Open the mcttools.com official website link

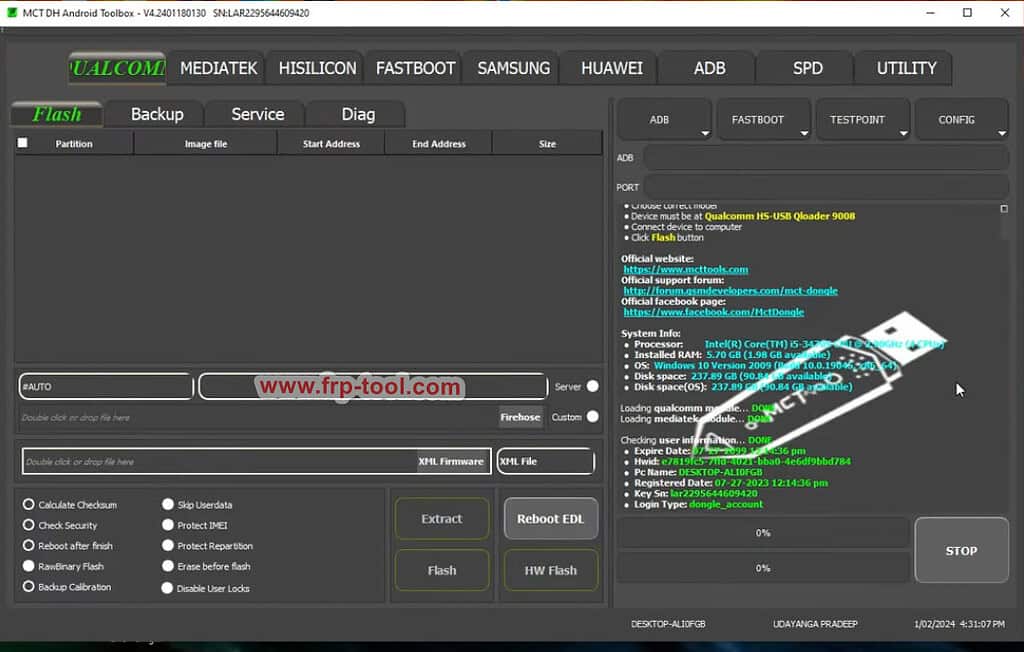pos(686,269)
